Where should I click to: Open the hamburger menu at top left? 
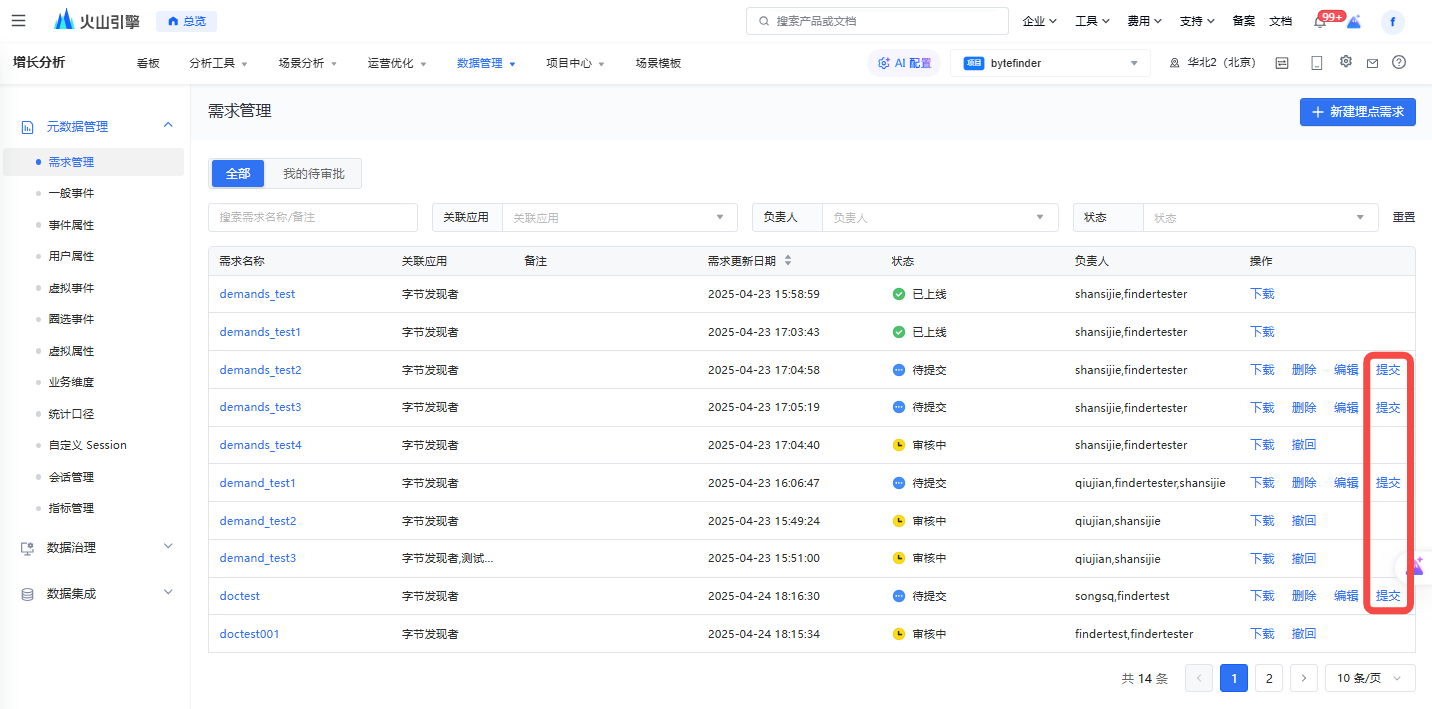pos(19,21)
